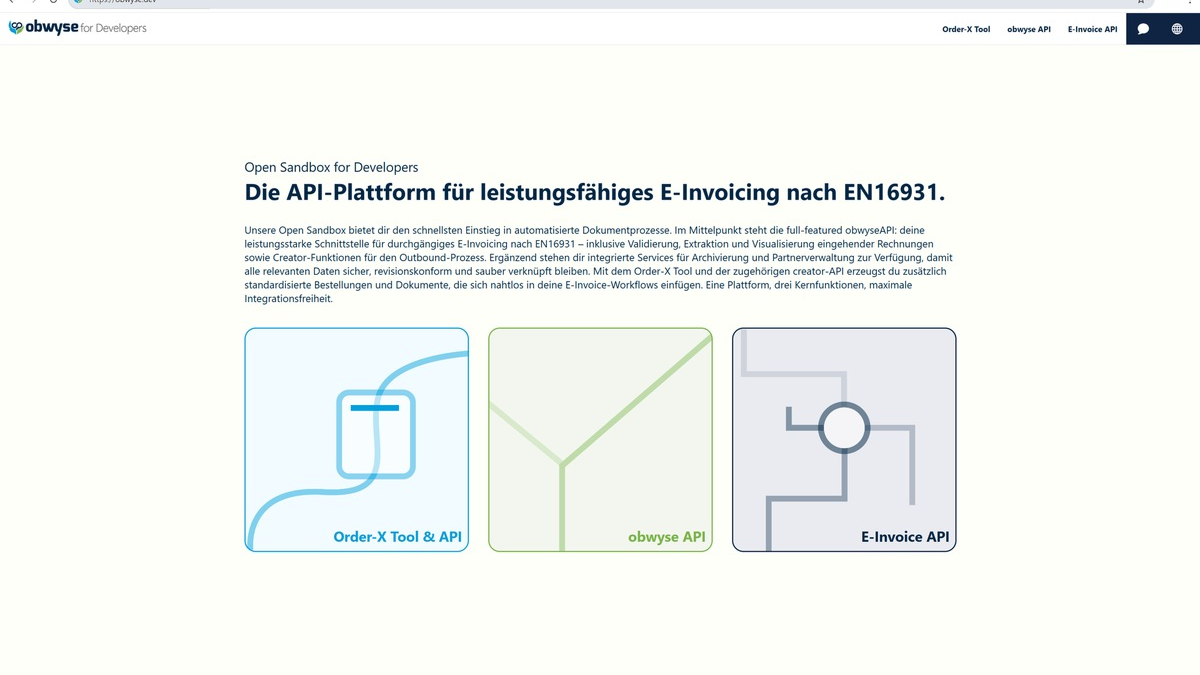Click the circle diagram icon on E-Invoice API card

click(x=843, y=427)
